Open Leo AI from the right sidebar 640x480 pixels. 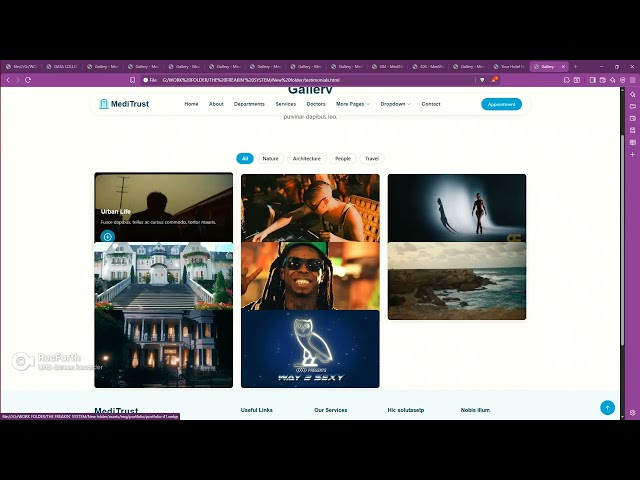point(633,94)
